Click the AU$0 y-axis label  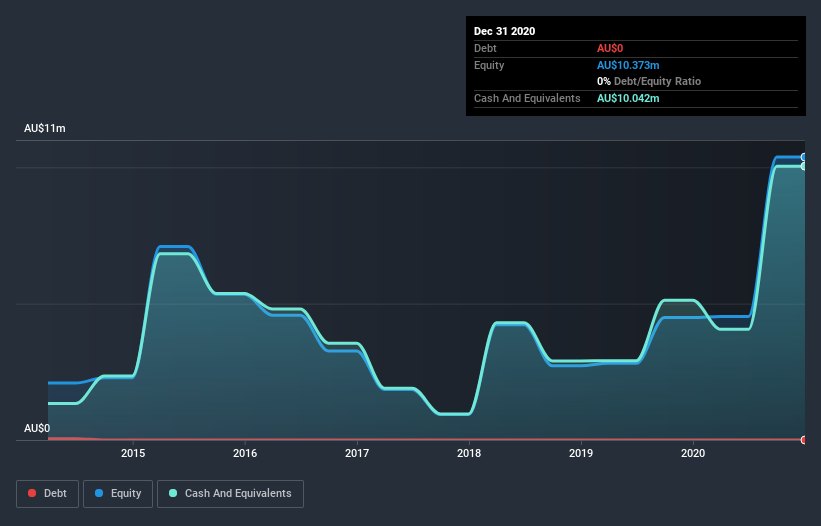(37, 428)
